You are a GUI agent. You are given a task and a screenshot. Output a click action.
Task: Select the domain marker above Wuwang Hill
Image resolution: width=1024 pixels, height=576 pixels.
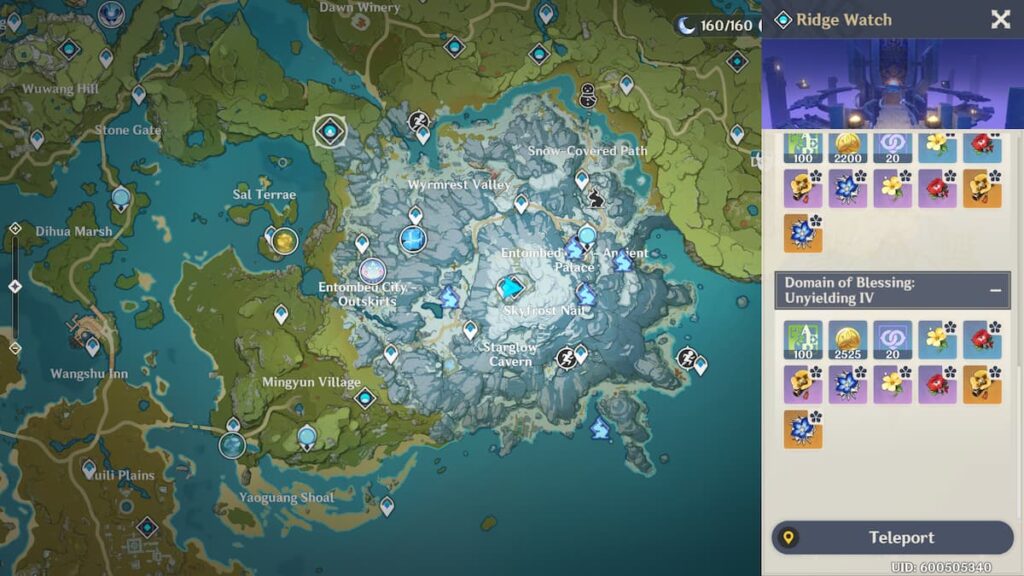[x=69, y=48]
